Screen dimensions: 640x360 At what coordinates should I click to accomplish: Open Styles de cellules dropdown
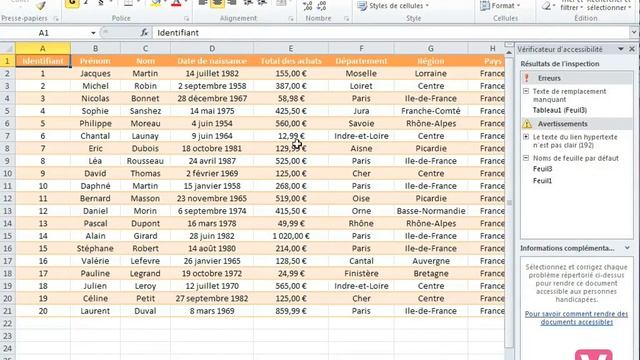tap(393, 6)
